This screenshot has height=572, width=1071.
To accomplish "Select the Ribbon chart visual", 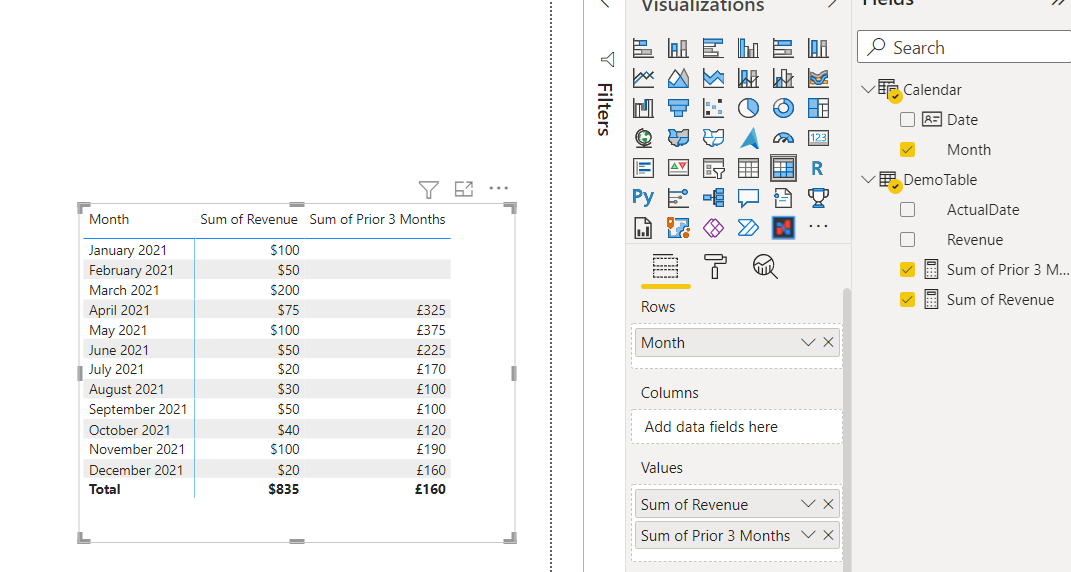I will coord(818,78).
